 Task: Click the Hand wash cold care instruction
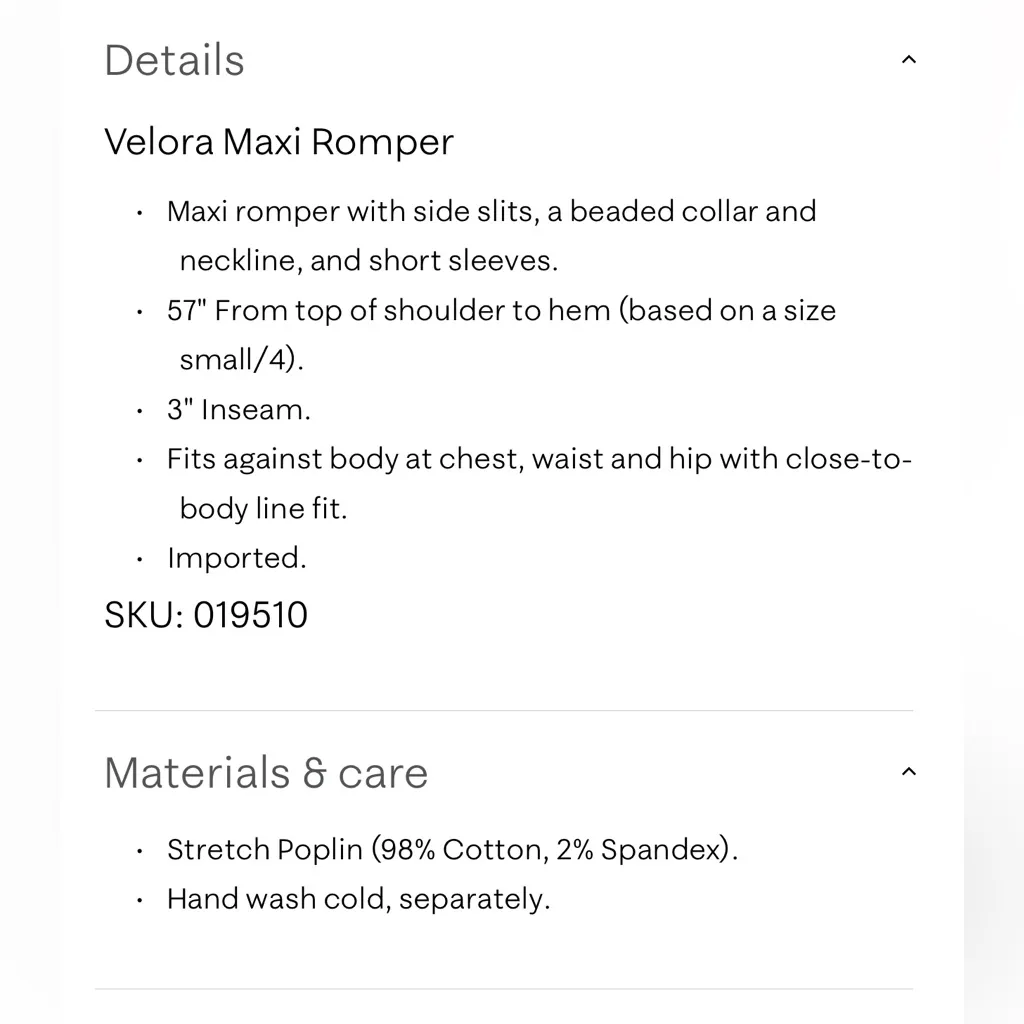[358, 899]
